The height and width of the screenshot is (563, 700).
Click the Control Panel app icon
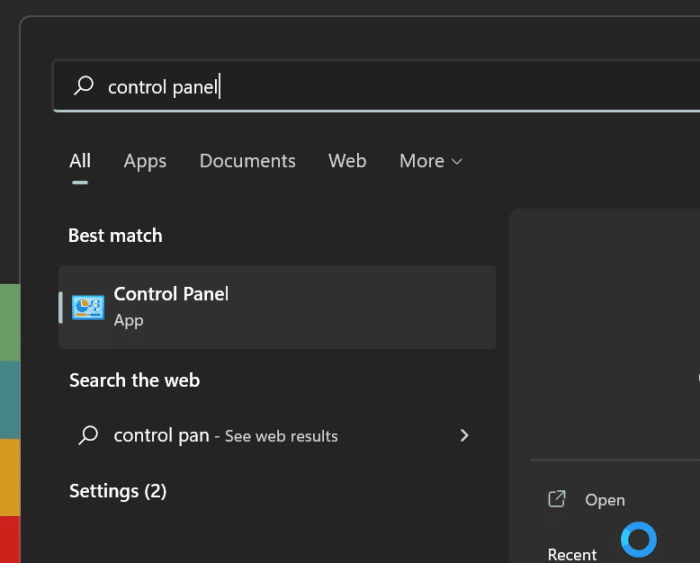click(88, 307)
